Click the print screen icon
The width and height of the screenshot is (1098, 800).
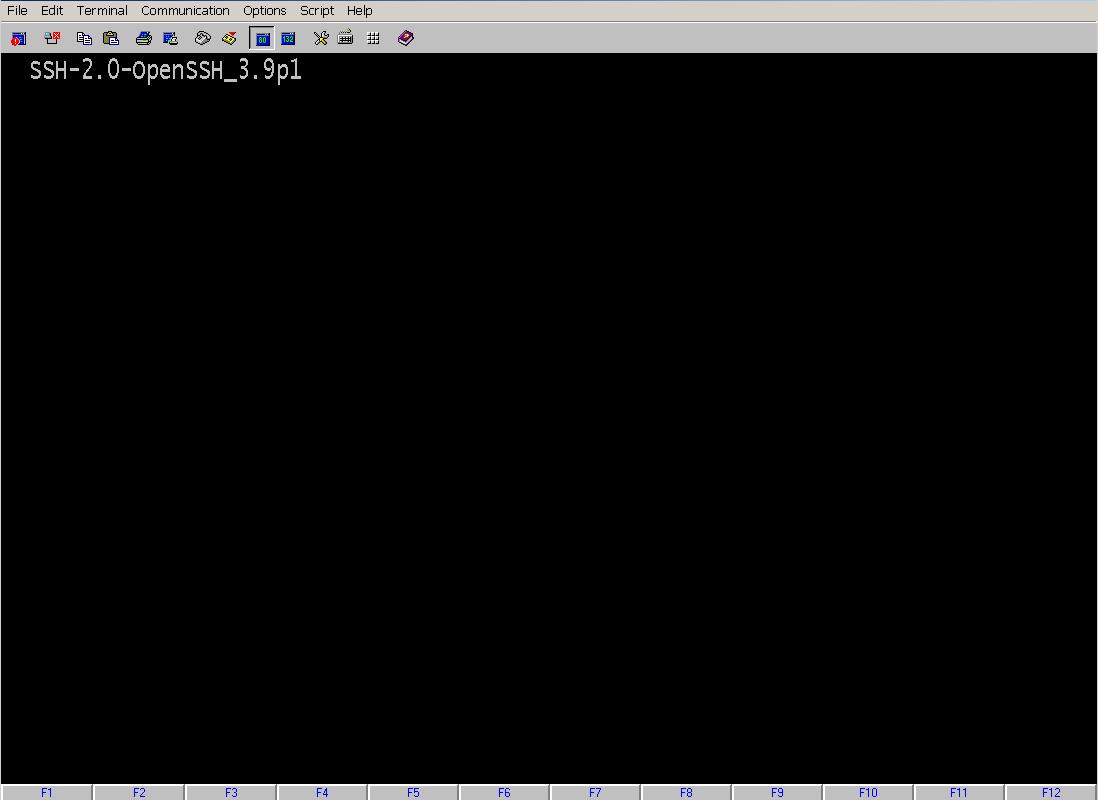pos(170,39)
